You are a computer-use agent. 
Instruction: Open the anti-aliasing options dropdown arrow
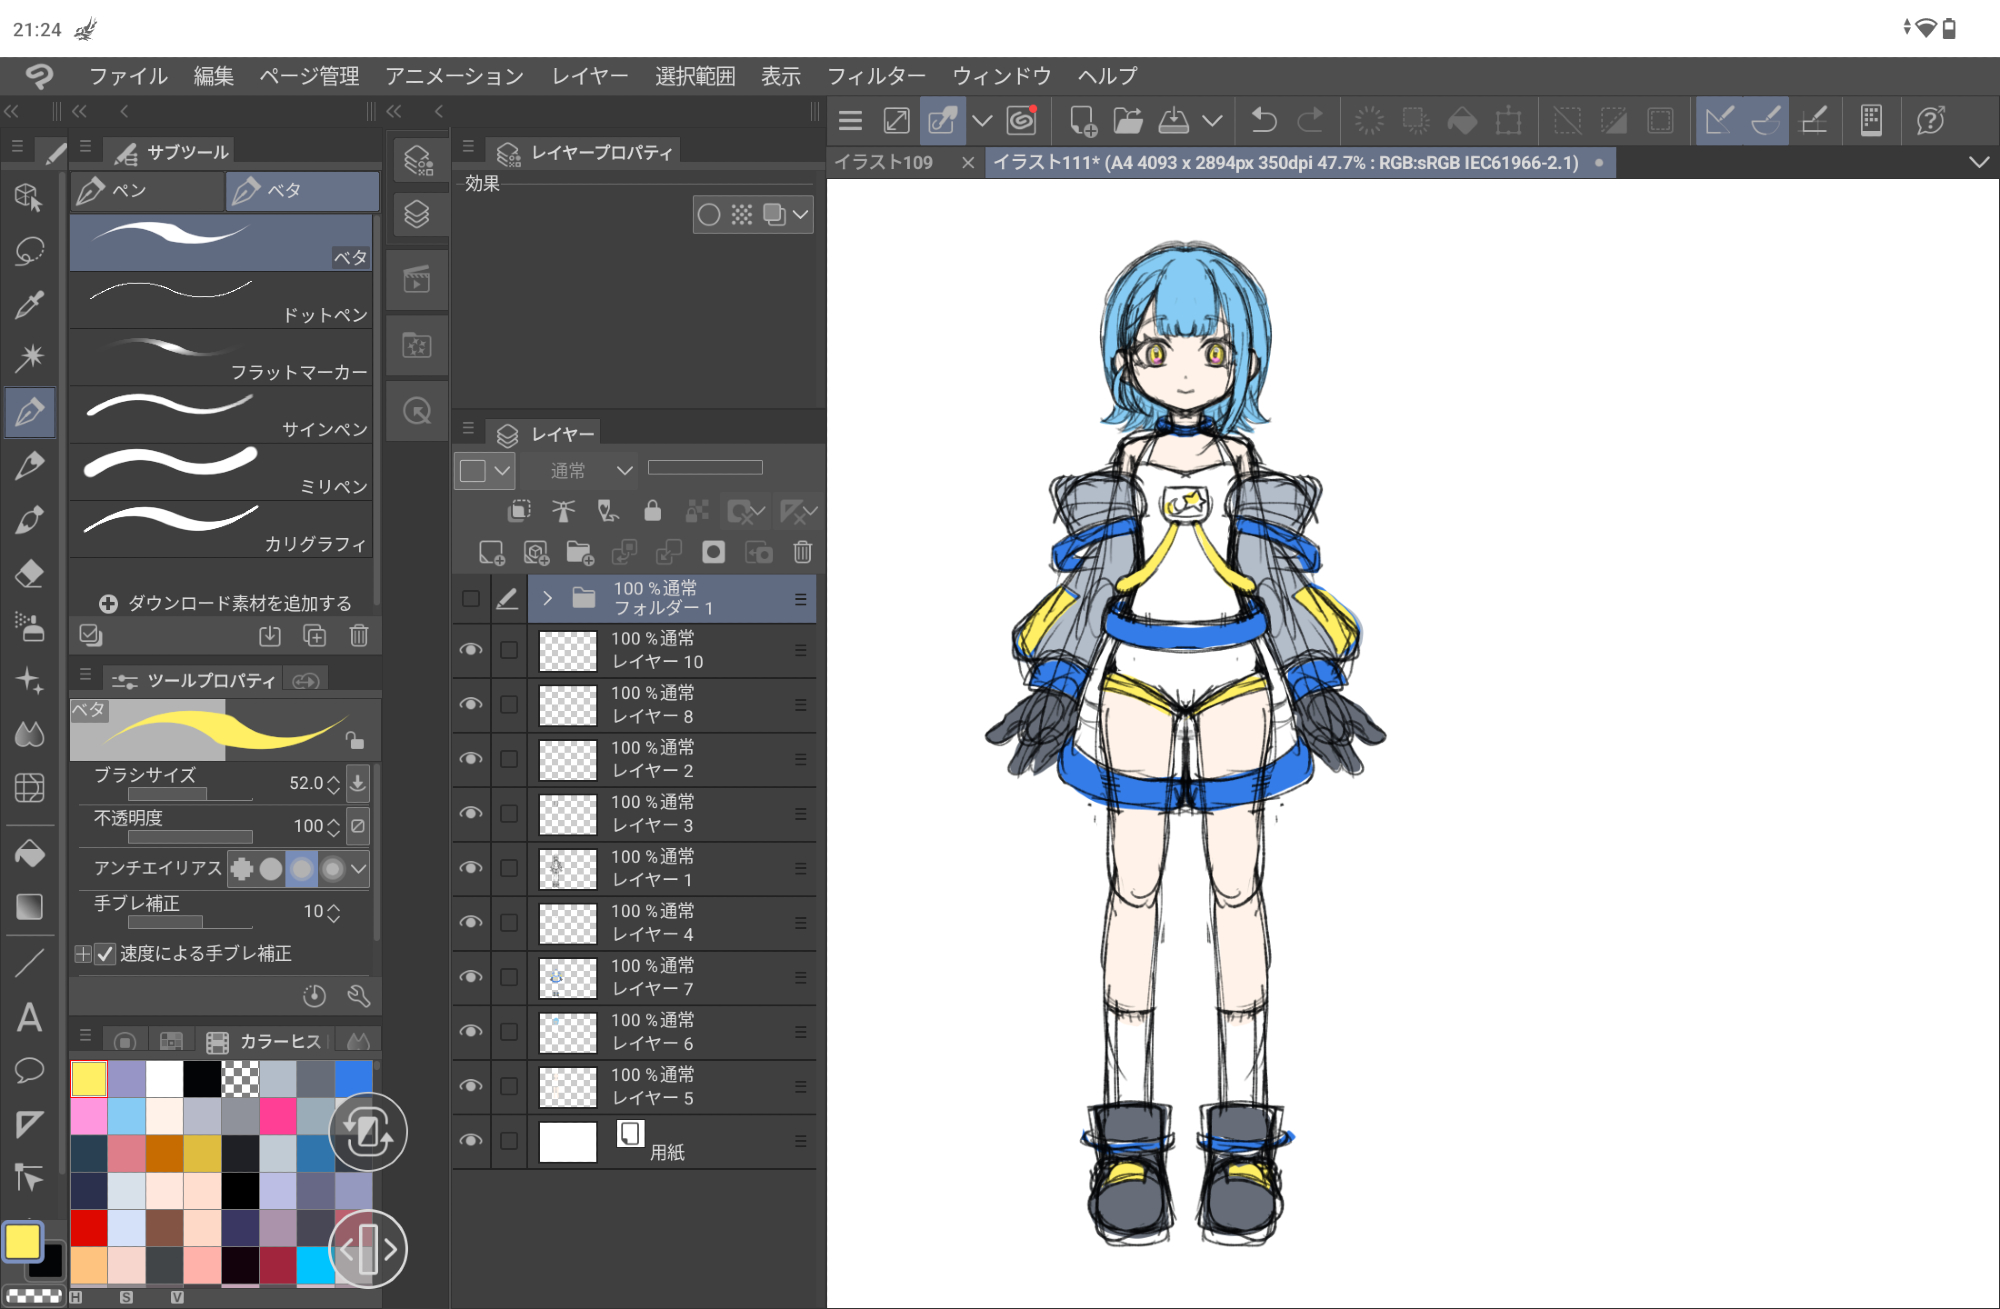pyautogui.click(x=359, y=868)
